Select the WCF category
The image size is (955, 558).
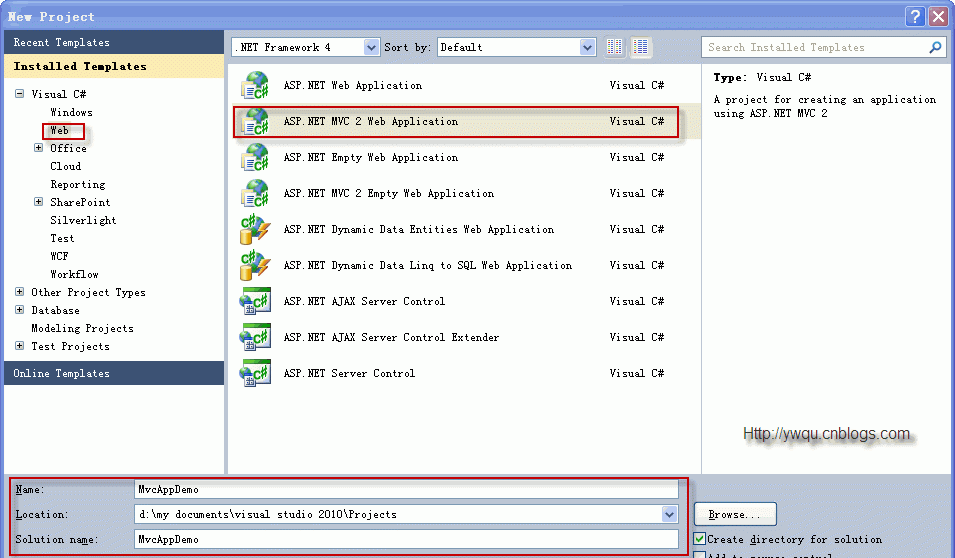pyautogui.click(x=59, y=256)
